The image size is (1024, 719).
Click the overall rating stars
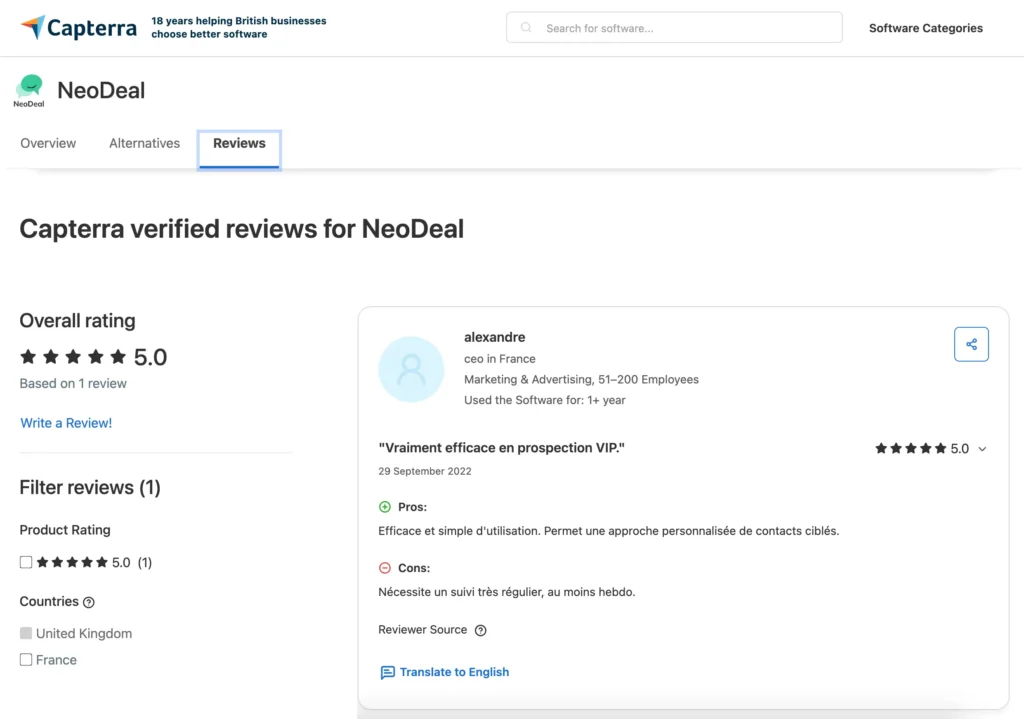73,357
